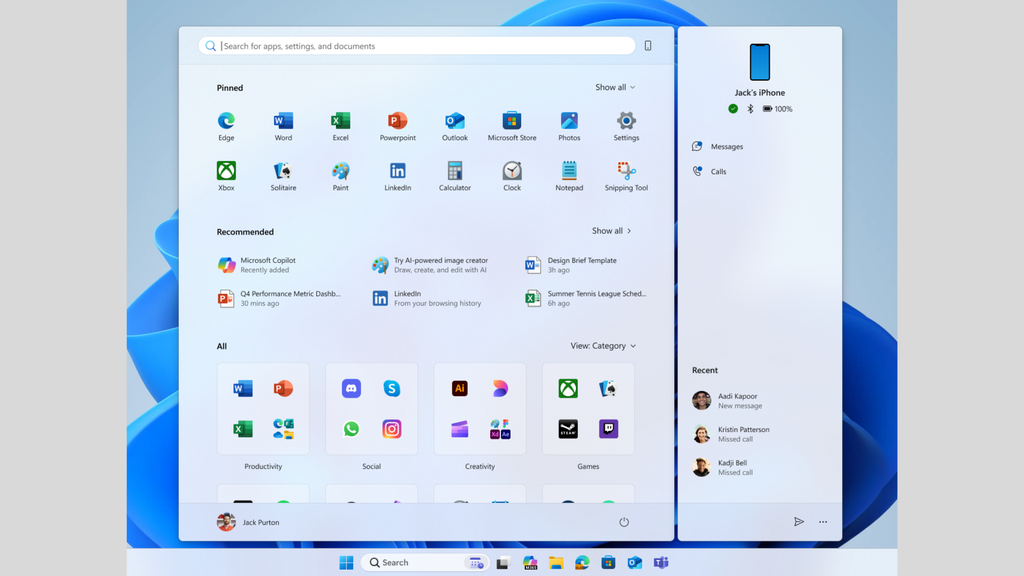Open Jack Purton user account menu
The height and width of the screenshot is (576, 1024).
click(x=249, y=522)
